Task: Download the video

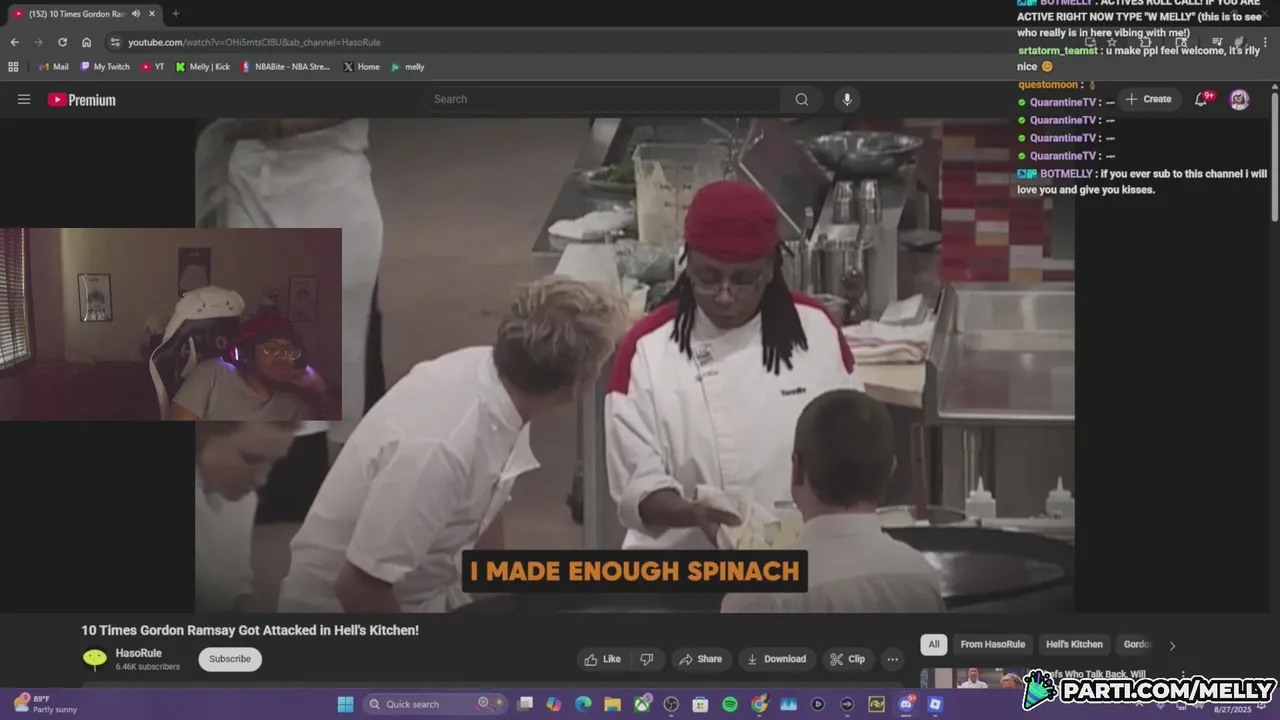Action: tap(777, 659)
